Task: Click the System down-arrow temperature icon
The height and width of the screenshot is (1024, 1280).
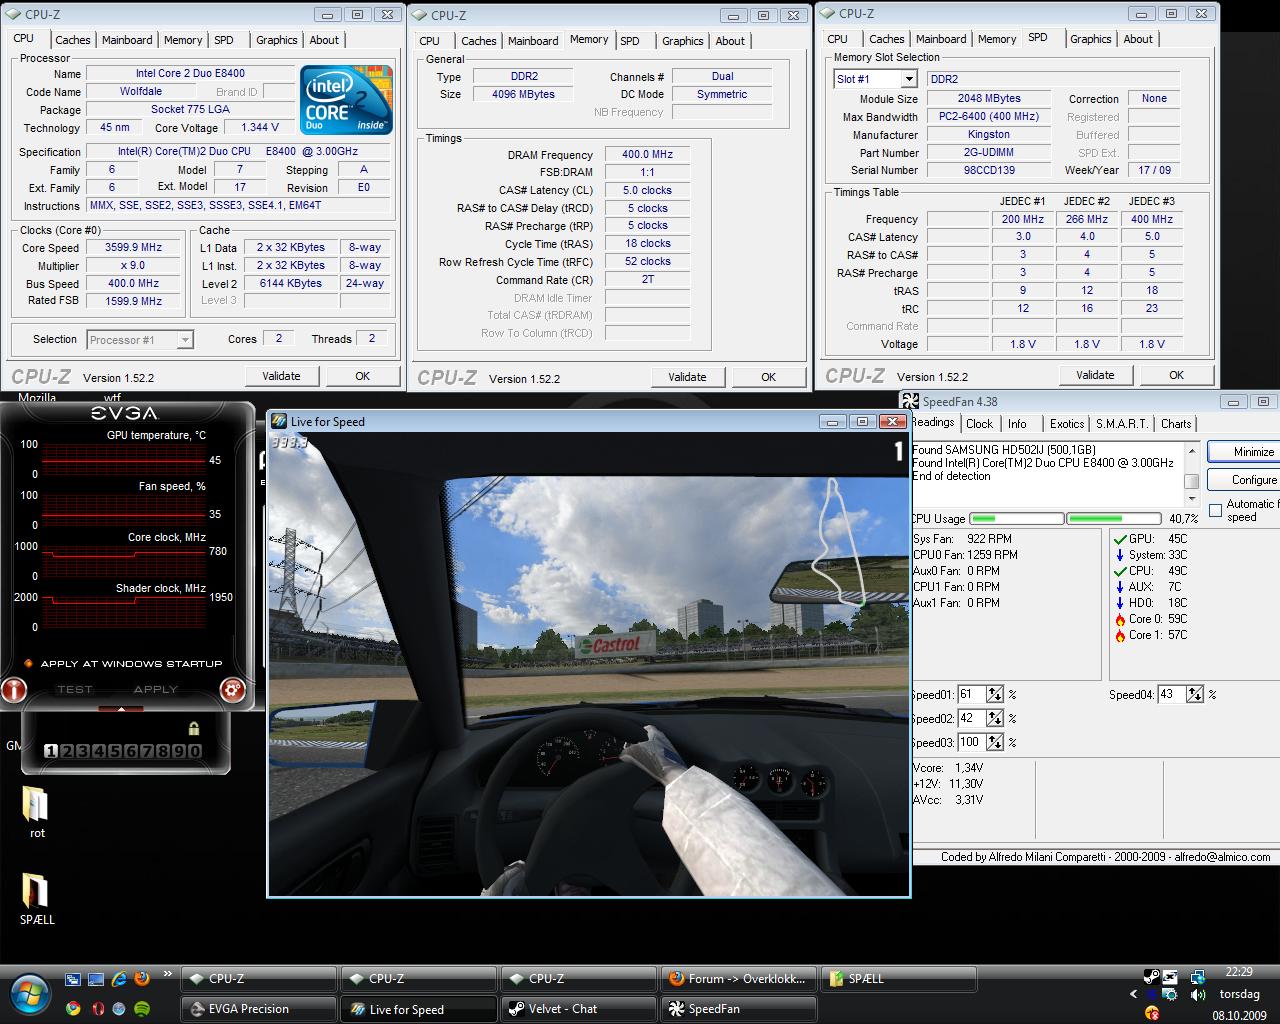Action: coord(1120,555)
